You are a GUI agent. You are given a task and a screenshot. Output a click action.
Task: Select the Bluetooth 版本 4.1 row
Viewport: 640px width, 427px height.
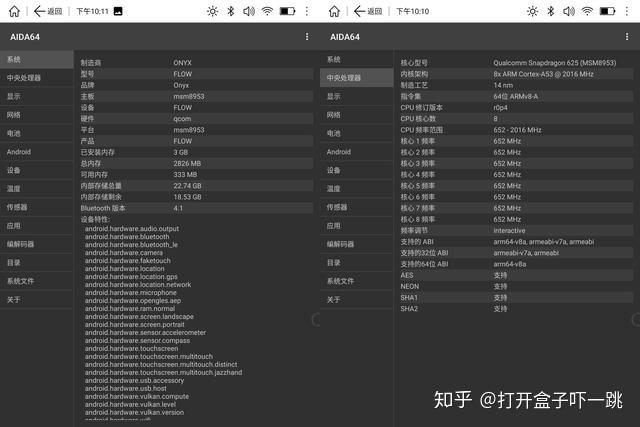(x=196, y=208)
